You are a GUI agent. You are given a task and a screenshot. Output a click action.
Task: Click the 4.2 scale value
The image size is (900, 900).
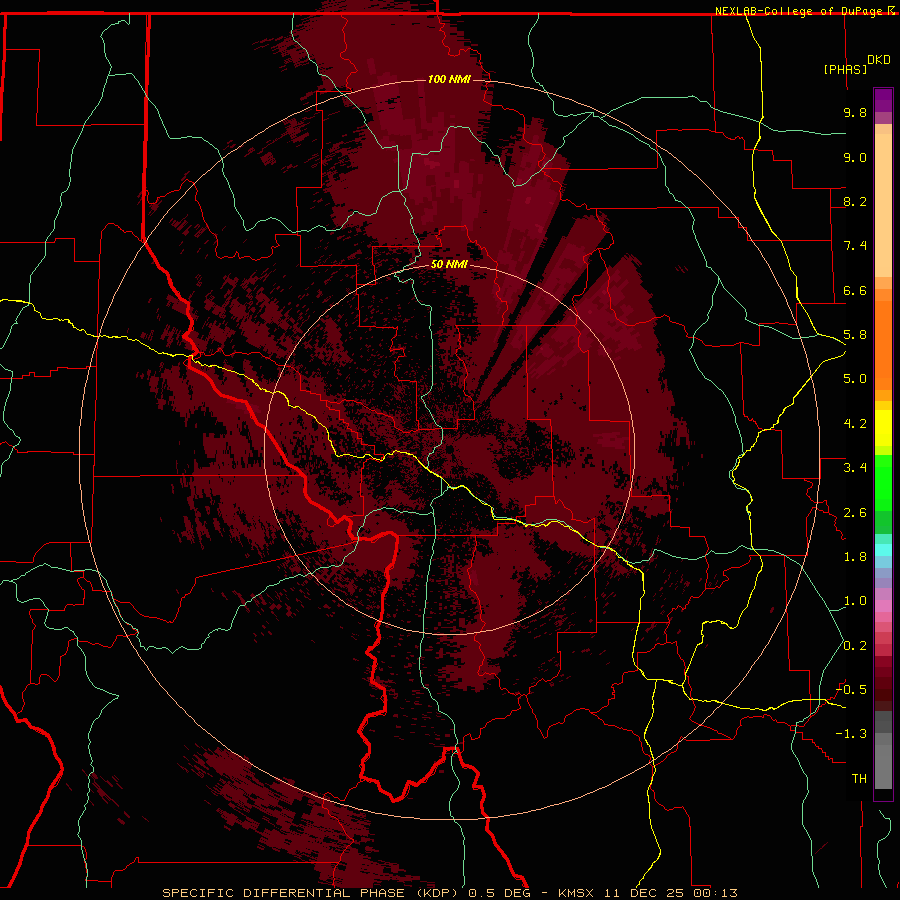(x=855, y=424)
